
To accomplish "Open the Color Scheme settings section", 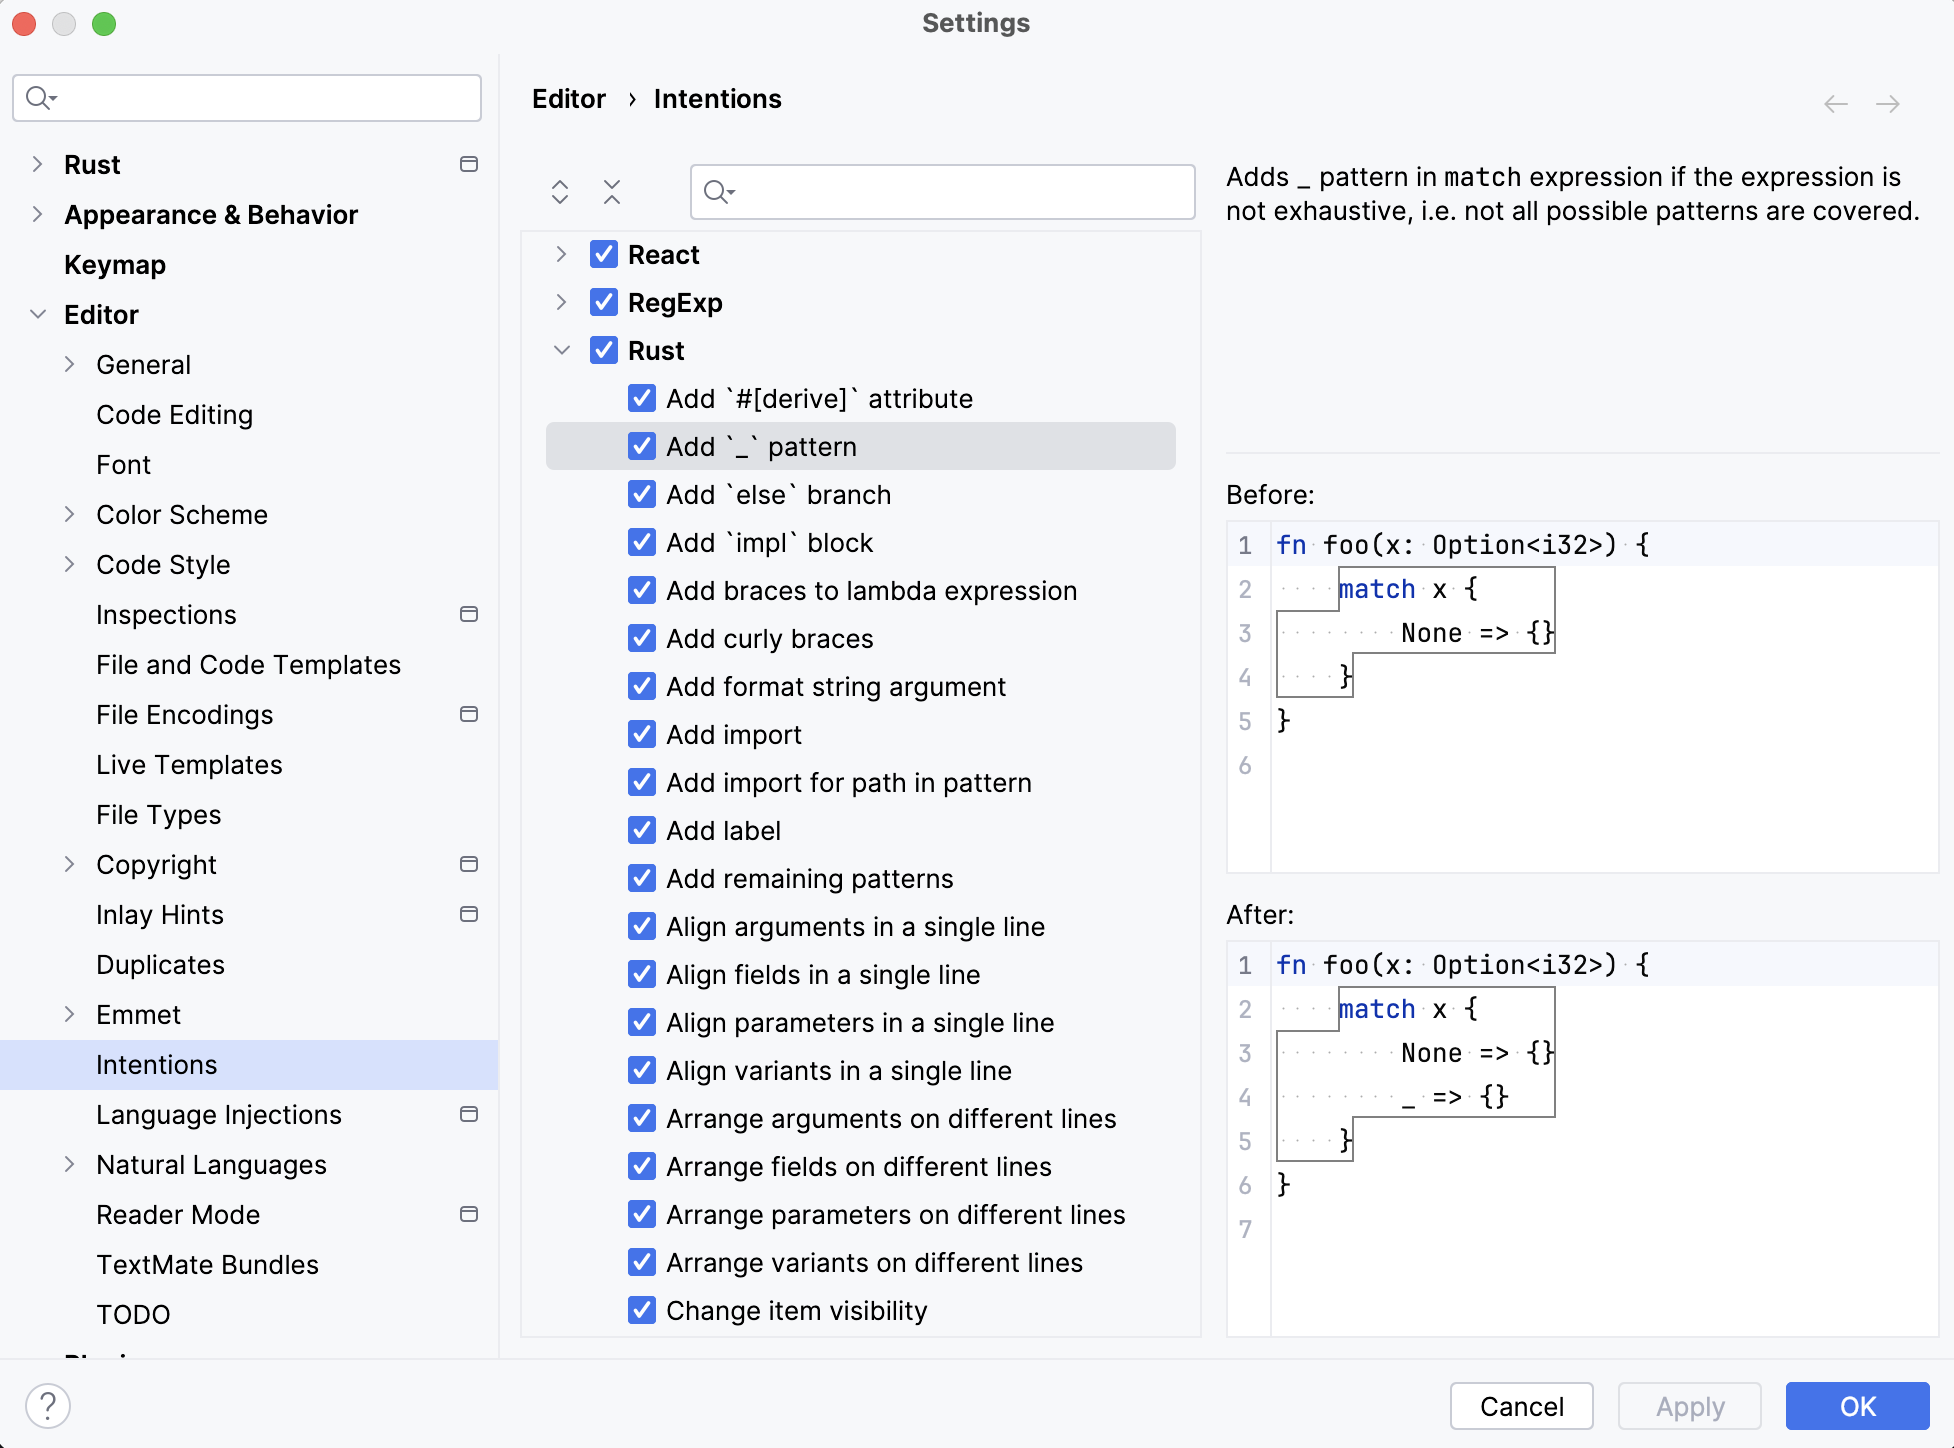I will (181, 513).
